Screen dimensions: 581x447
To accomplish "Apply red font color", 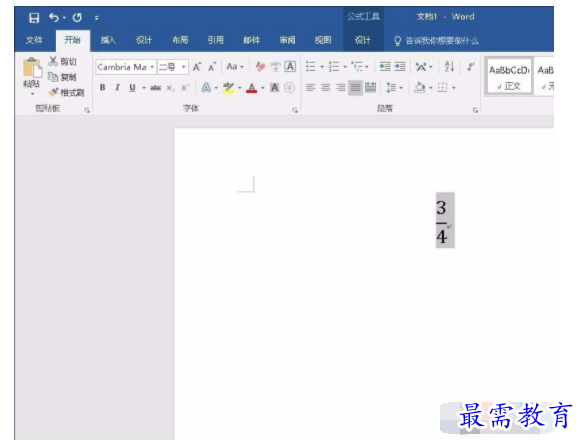I will pos(252,88).
